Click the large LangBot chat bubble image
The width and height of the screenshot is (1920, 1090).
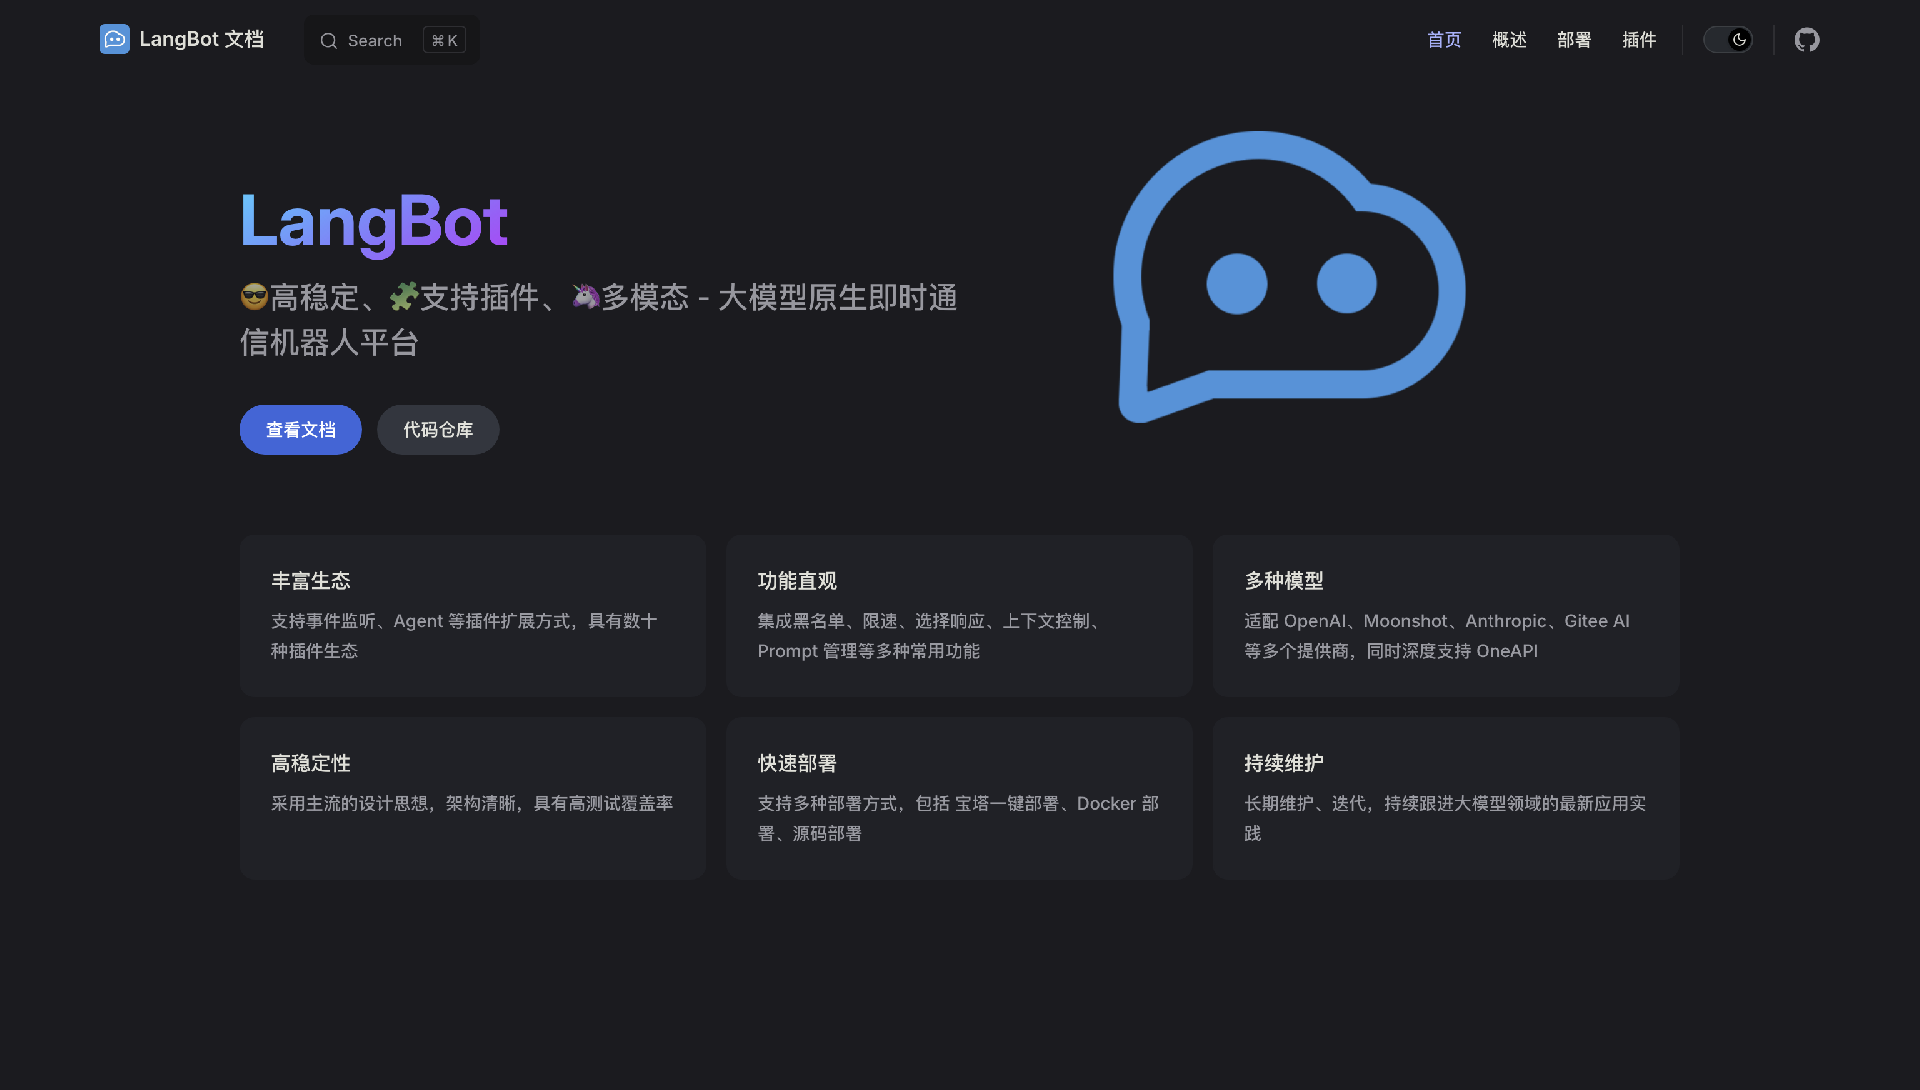pos(1289,277)
